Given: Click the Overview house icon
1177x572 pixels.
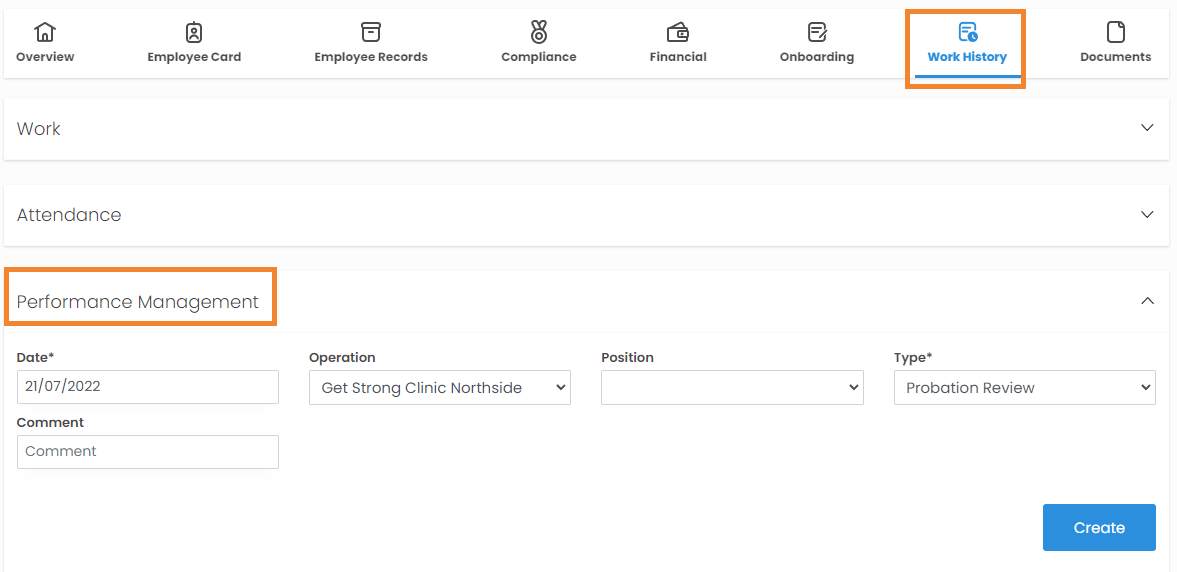Looking at the screenshot, I should pyautogui.click(x=45, y=32).
